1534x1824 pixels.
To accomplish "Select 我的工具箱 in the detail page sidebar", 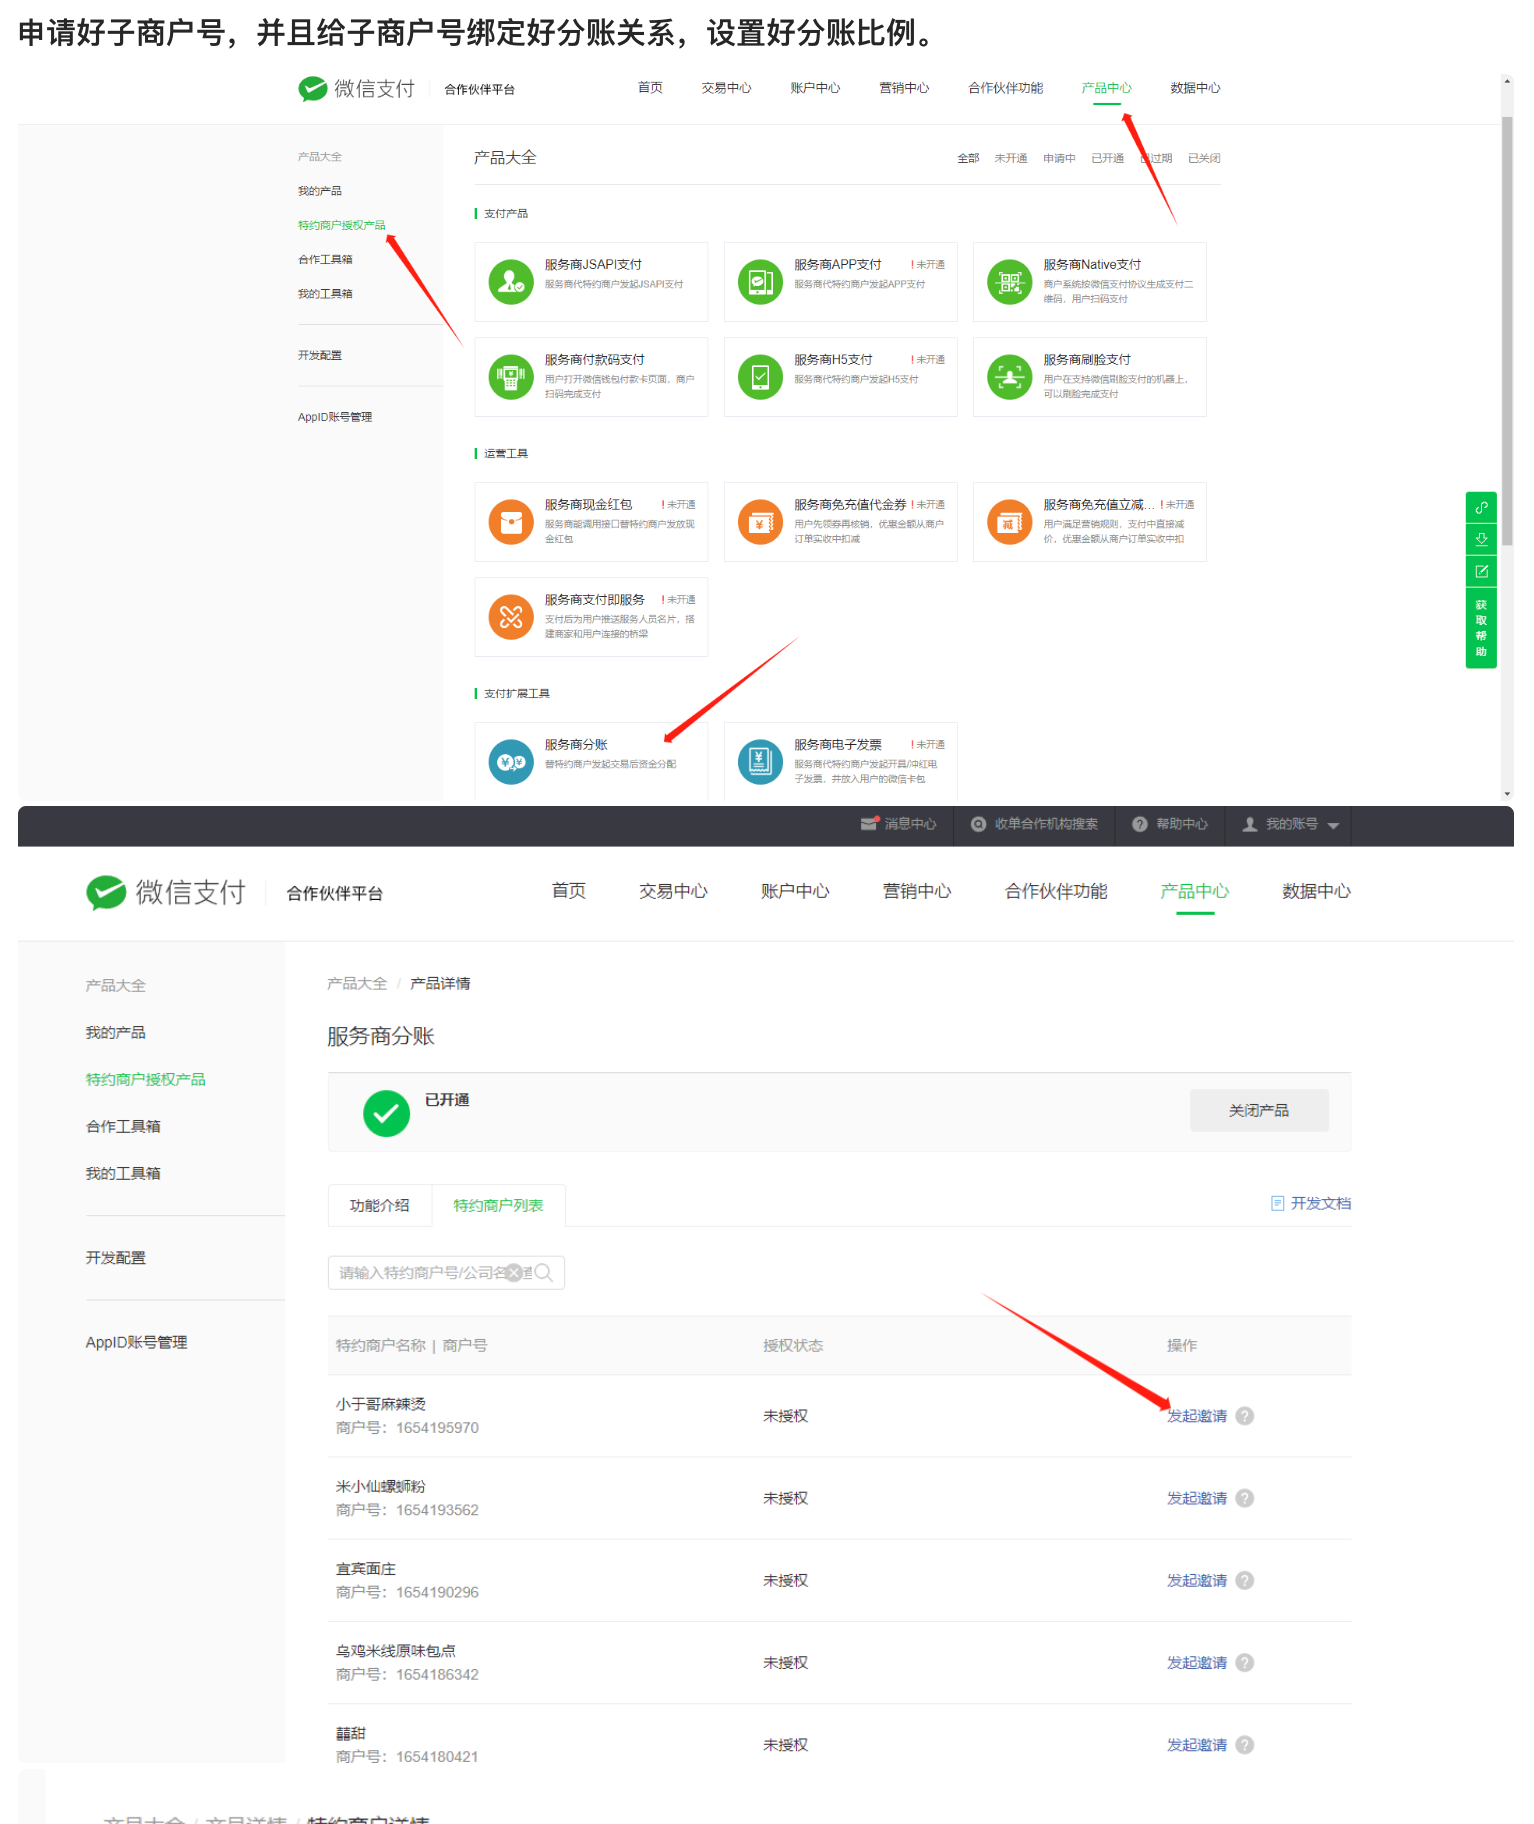I will (x=123, y=1173).
